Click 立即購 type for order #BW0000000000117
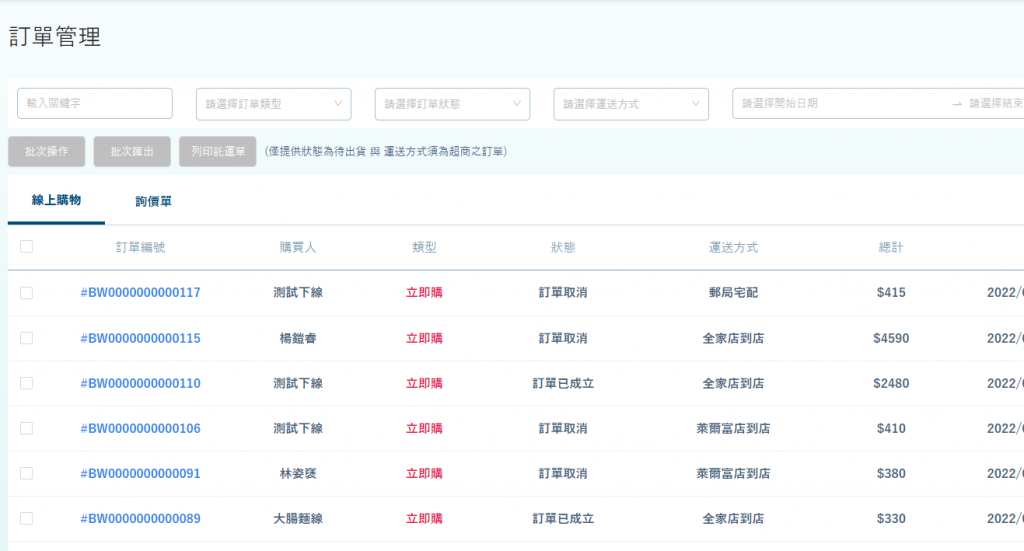Image resolution: width=1024 pixels, height=551 pixels. pyautogui.click(x=424, y=292)
